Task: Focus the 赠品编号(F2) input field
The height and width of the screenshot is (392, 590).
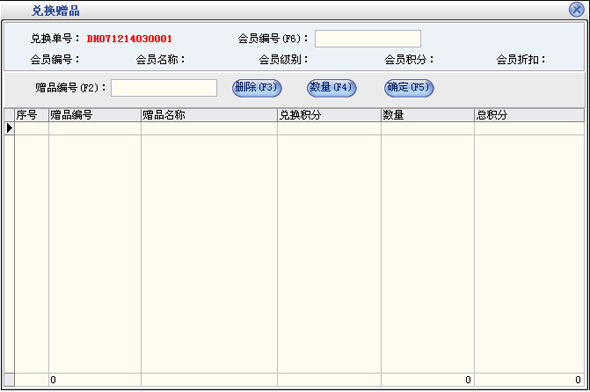Action: point(164,88)
